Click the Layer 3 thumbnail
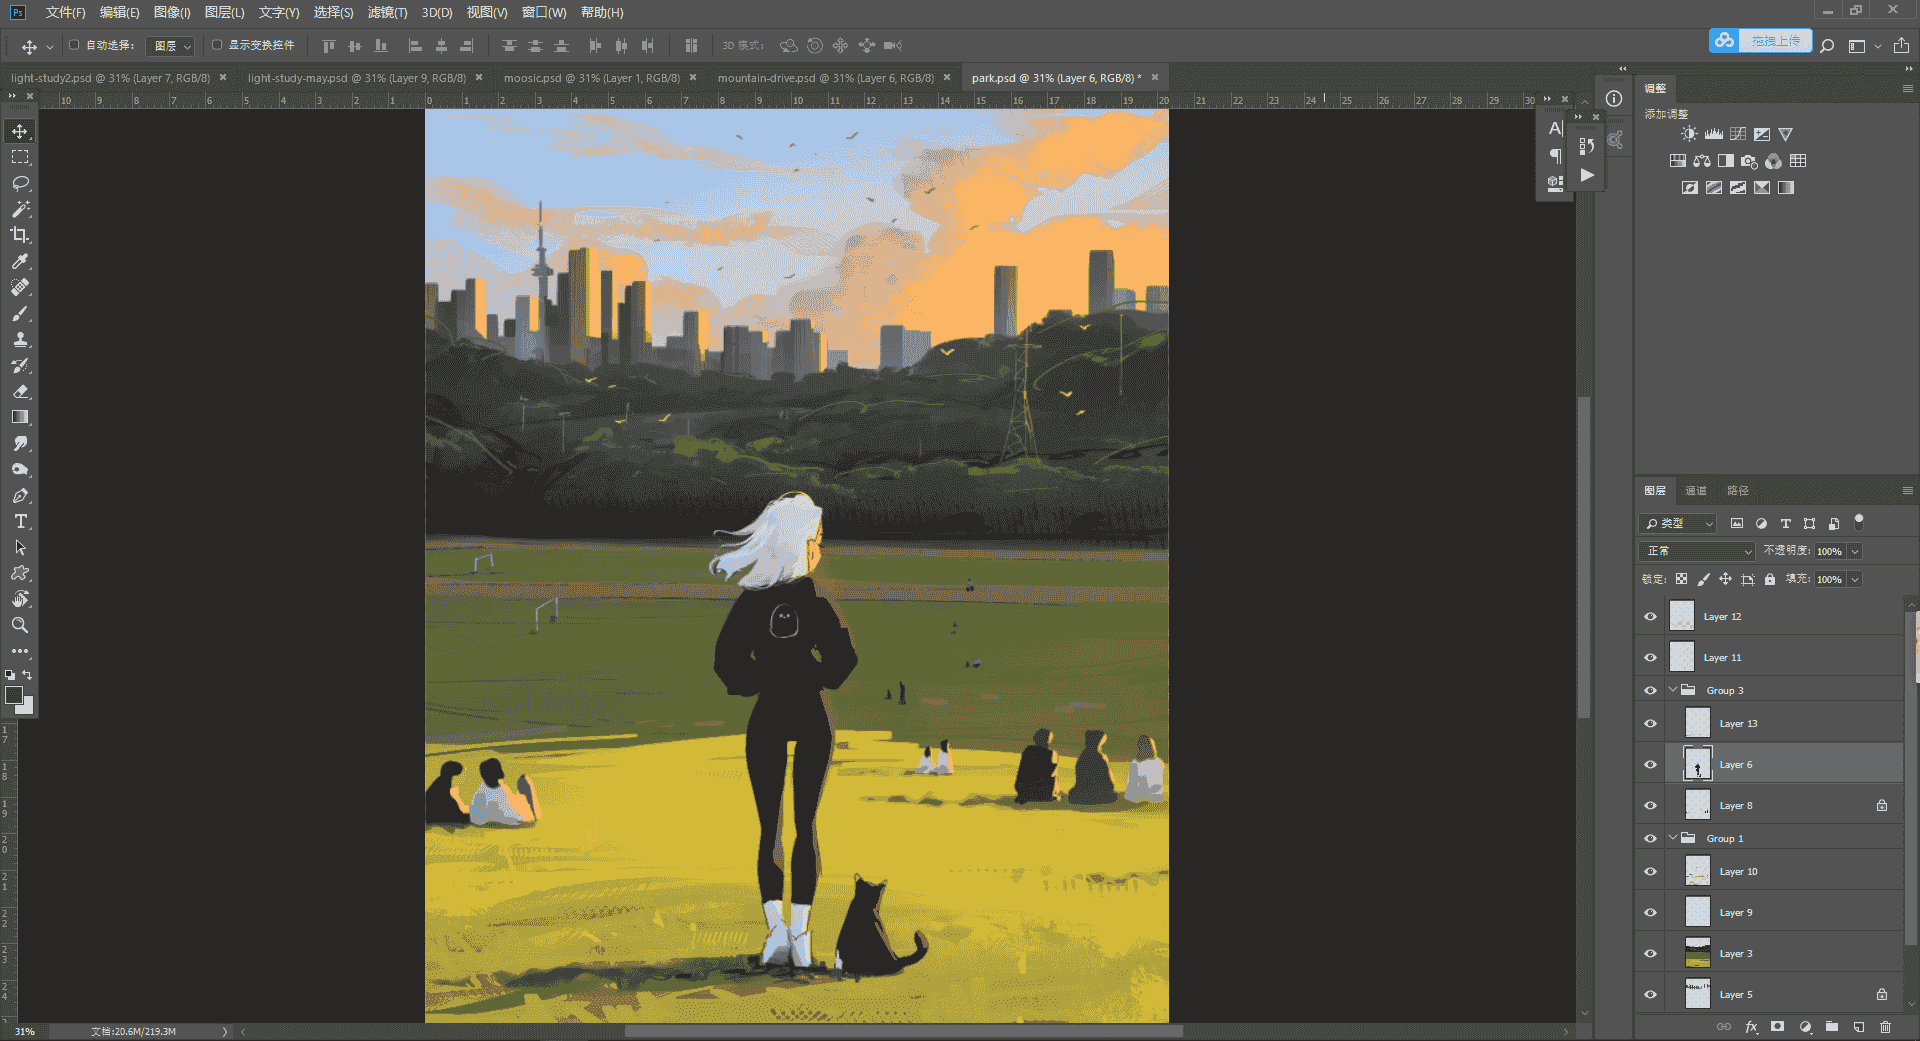This screenshot has width=1920, height=1041. (x=1697, y=954)
